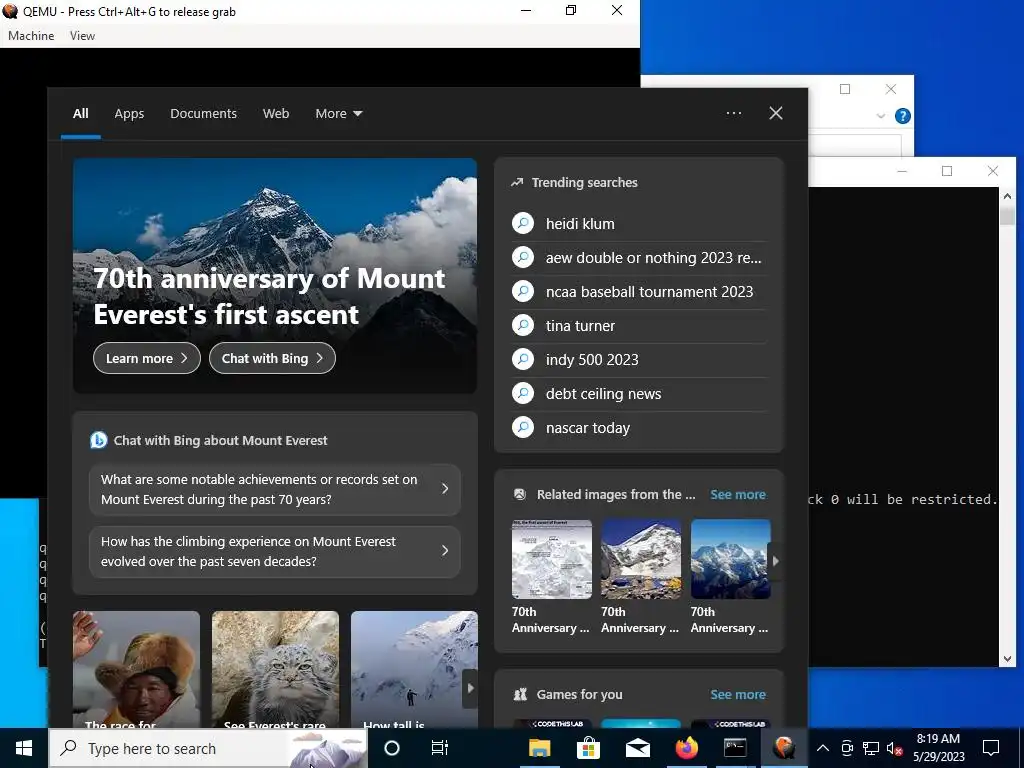1024x768 pixels.
Task: Search trending aew double or nothing 2023
Action: (x=653, y=258)
